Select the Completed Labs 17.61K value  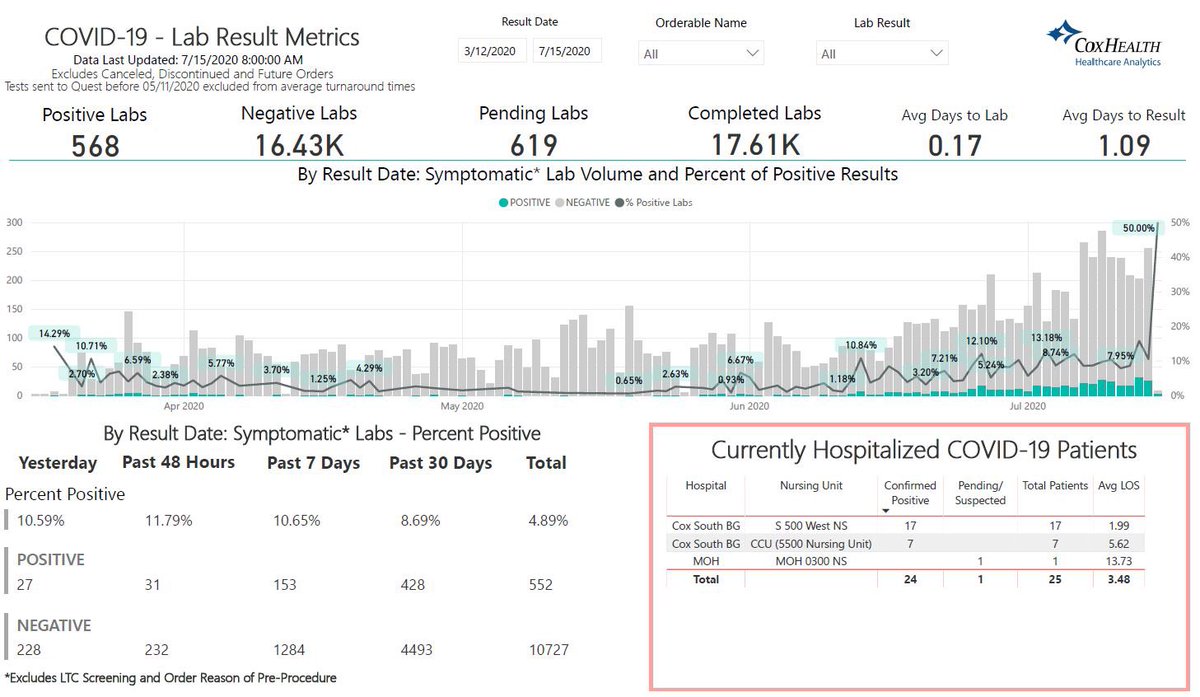[755, 146]
